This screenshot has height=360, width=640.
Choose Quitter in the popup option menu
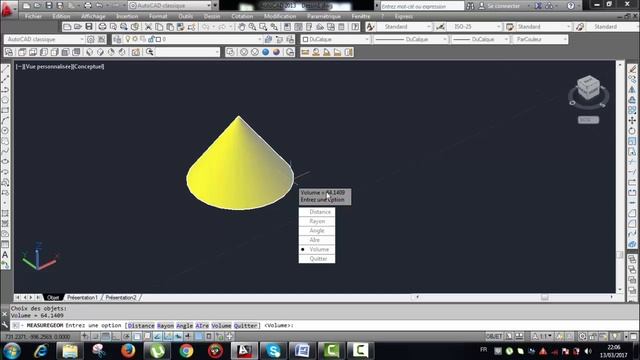tap(317, 259)
